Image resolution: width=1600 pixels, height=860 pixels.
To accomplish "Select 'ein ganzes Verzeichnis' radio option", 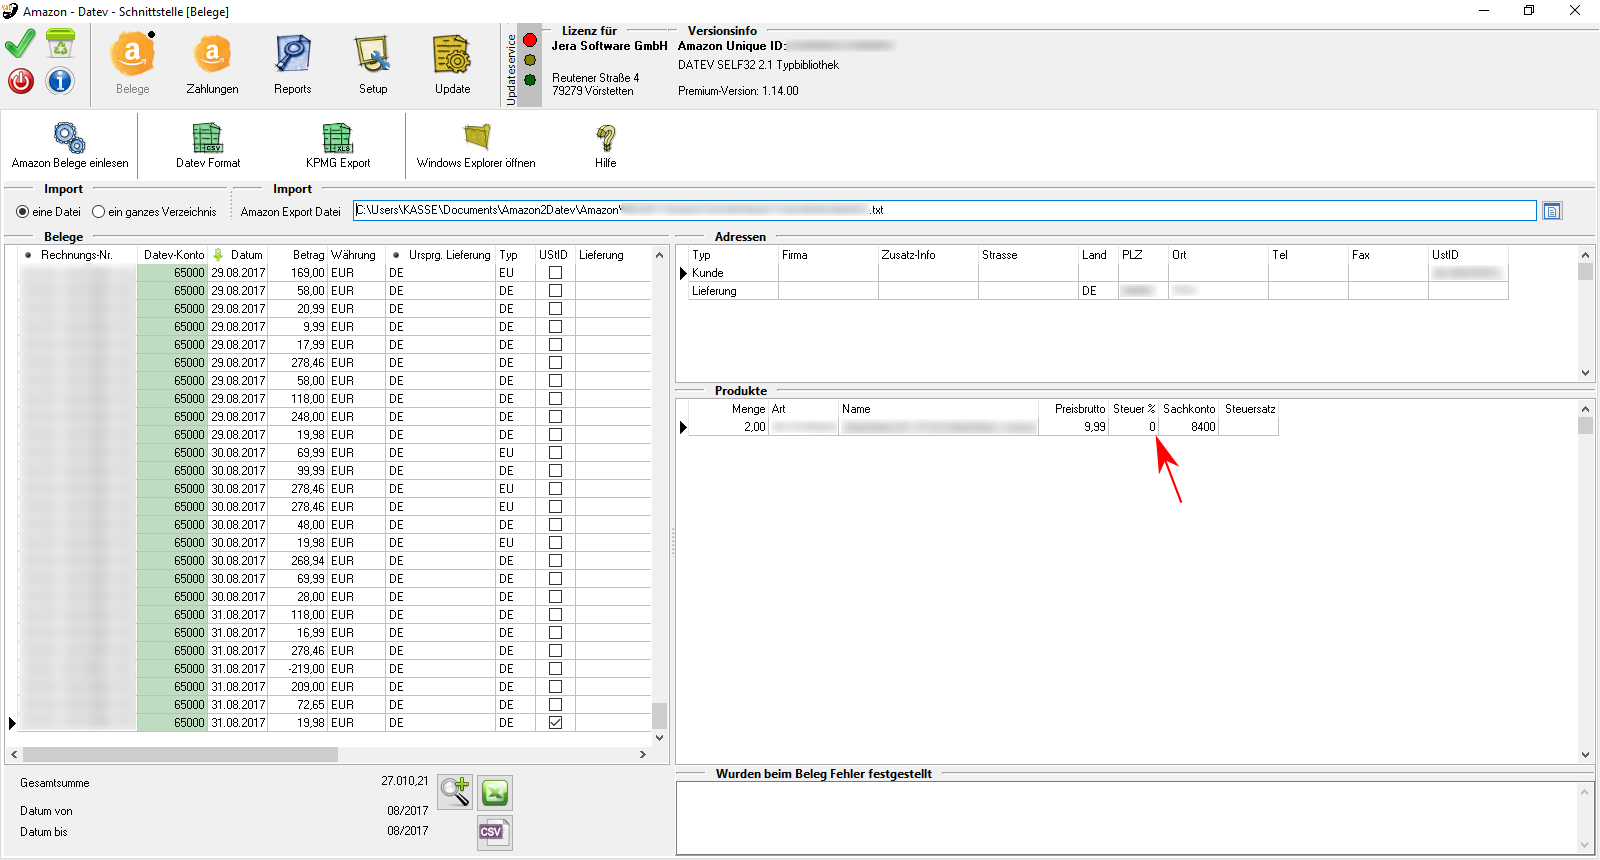I will [x=99, y=212].
